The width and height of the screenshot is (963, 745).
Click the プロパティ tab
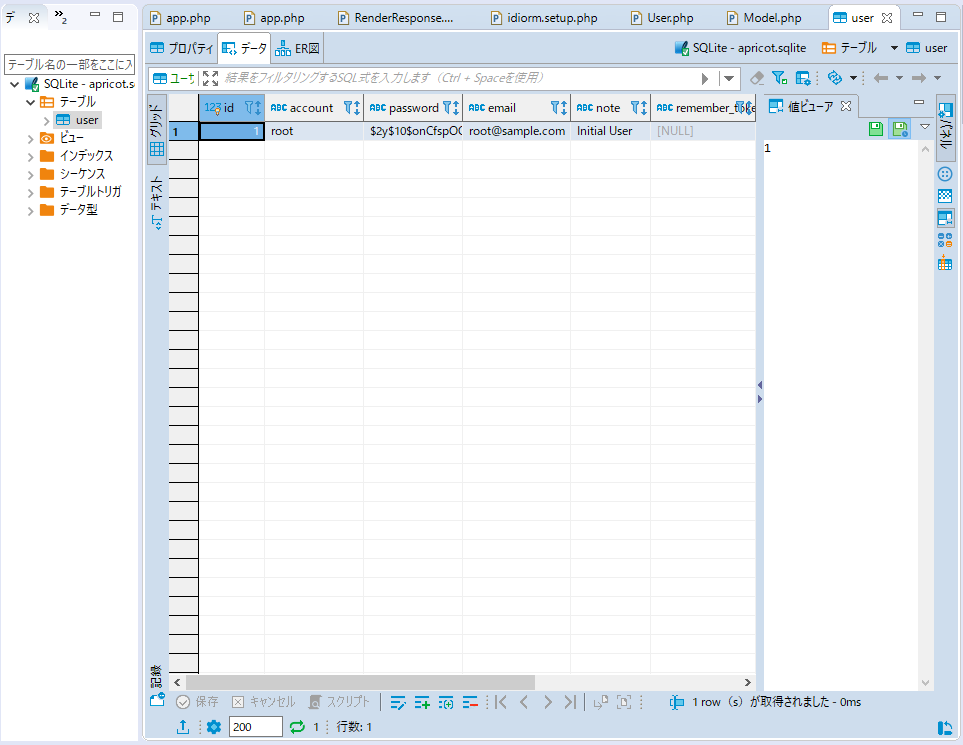tap(181, 48)
